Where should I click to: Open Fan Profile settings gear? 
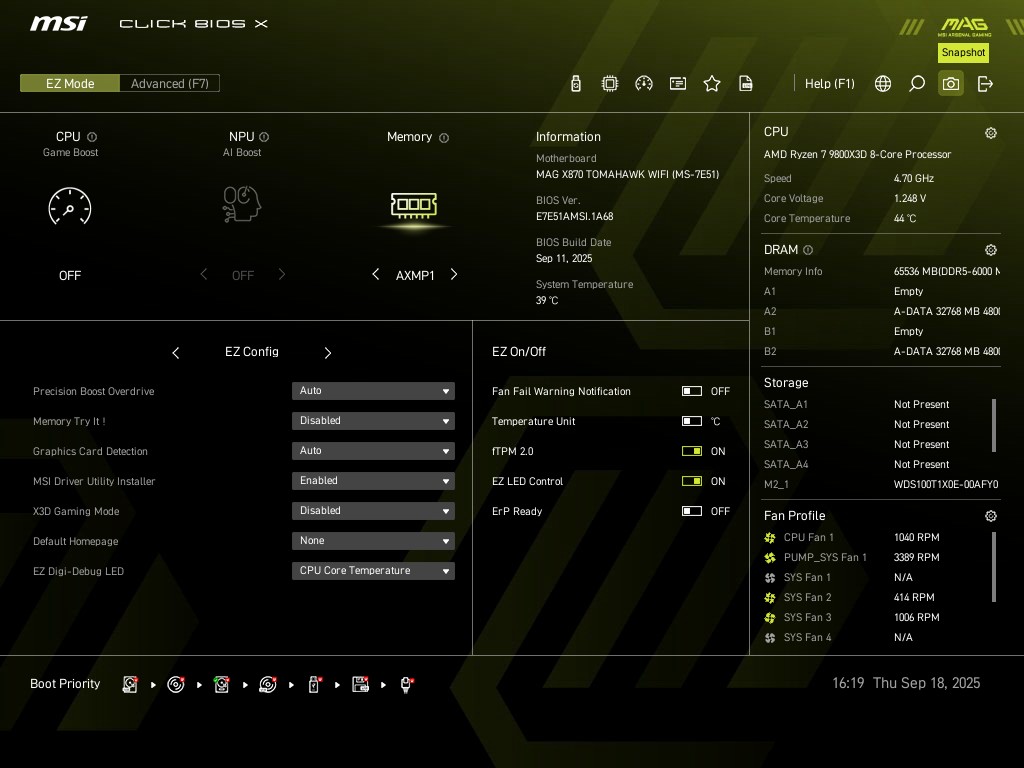pos(991,516)
